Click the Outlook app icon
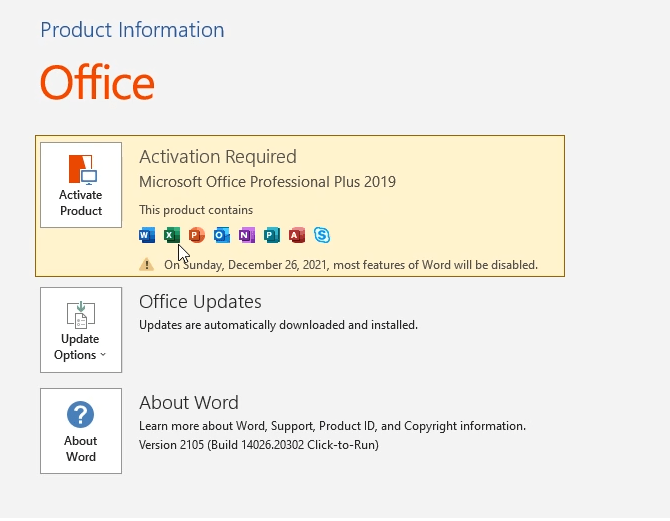This screenshot has height=521, width=670. (222, 235)
